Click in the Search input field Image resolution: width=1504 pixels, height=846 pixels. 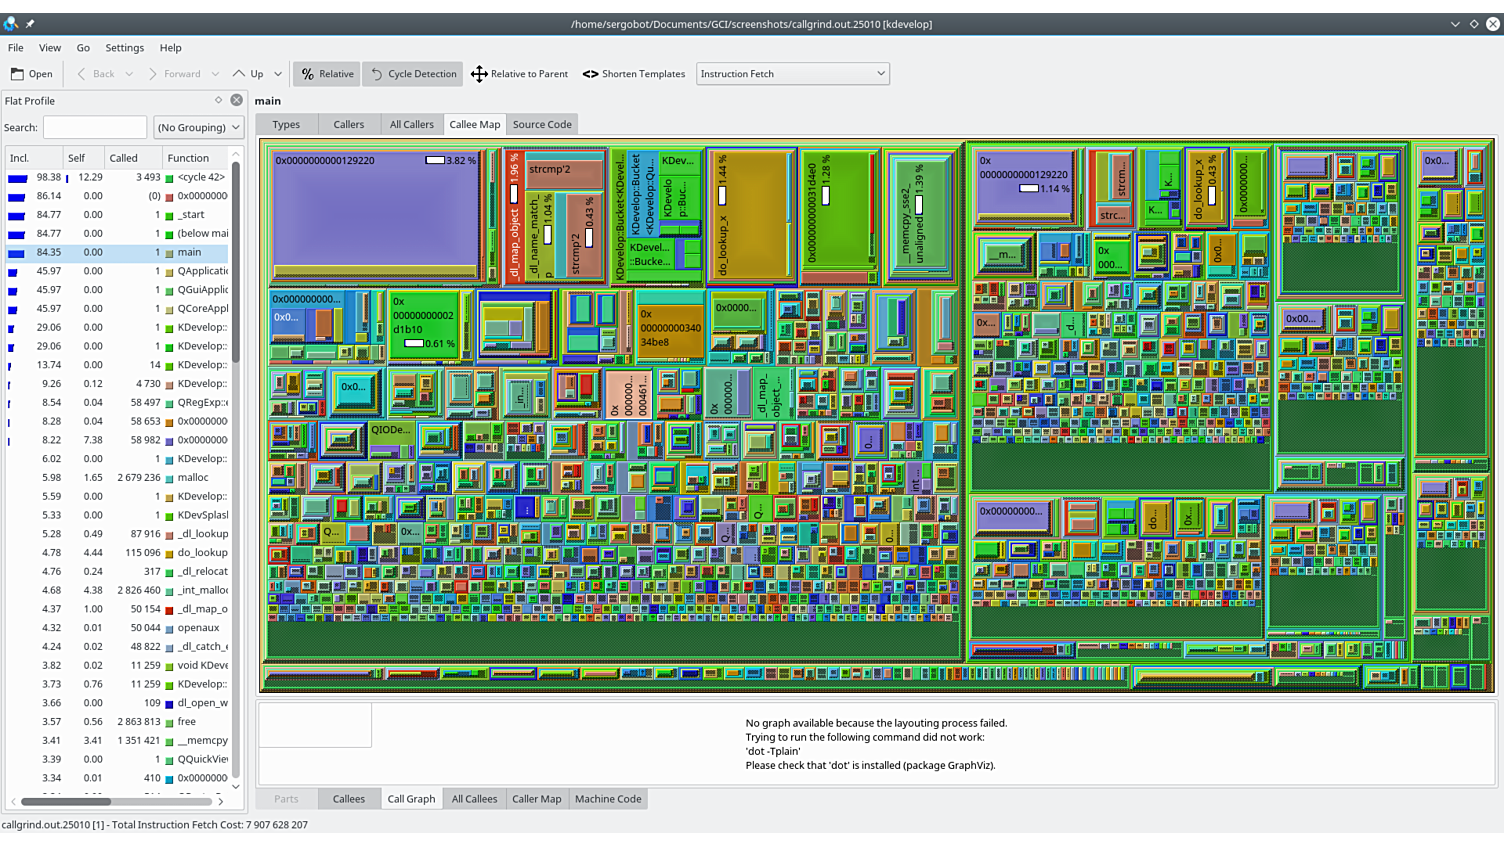(x=95, y=128)
